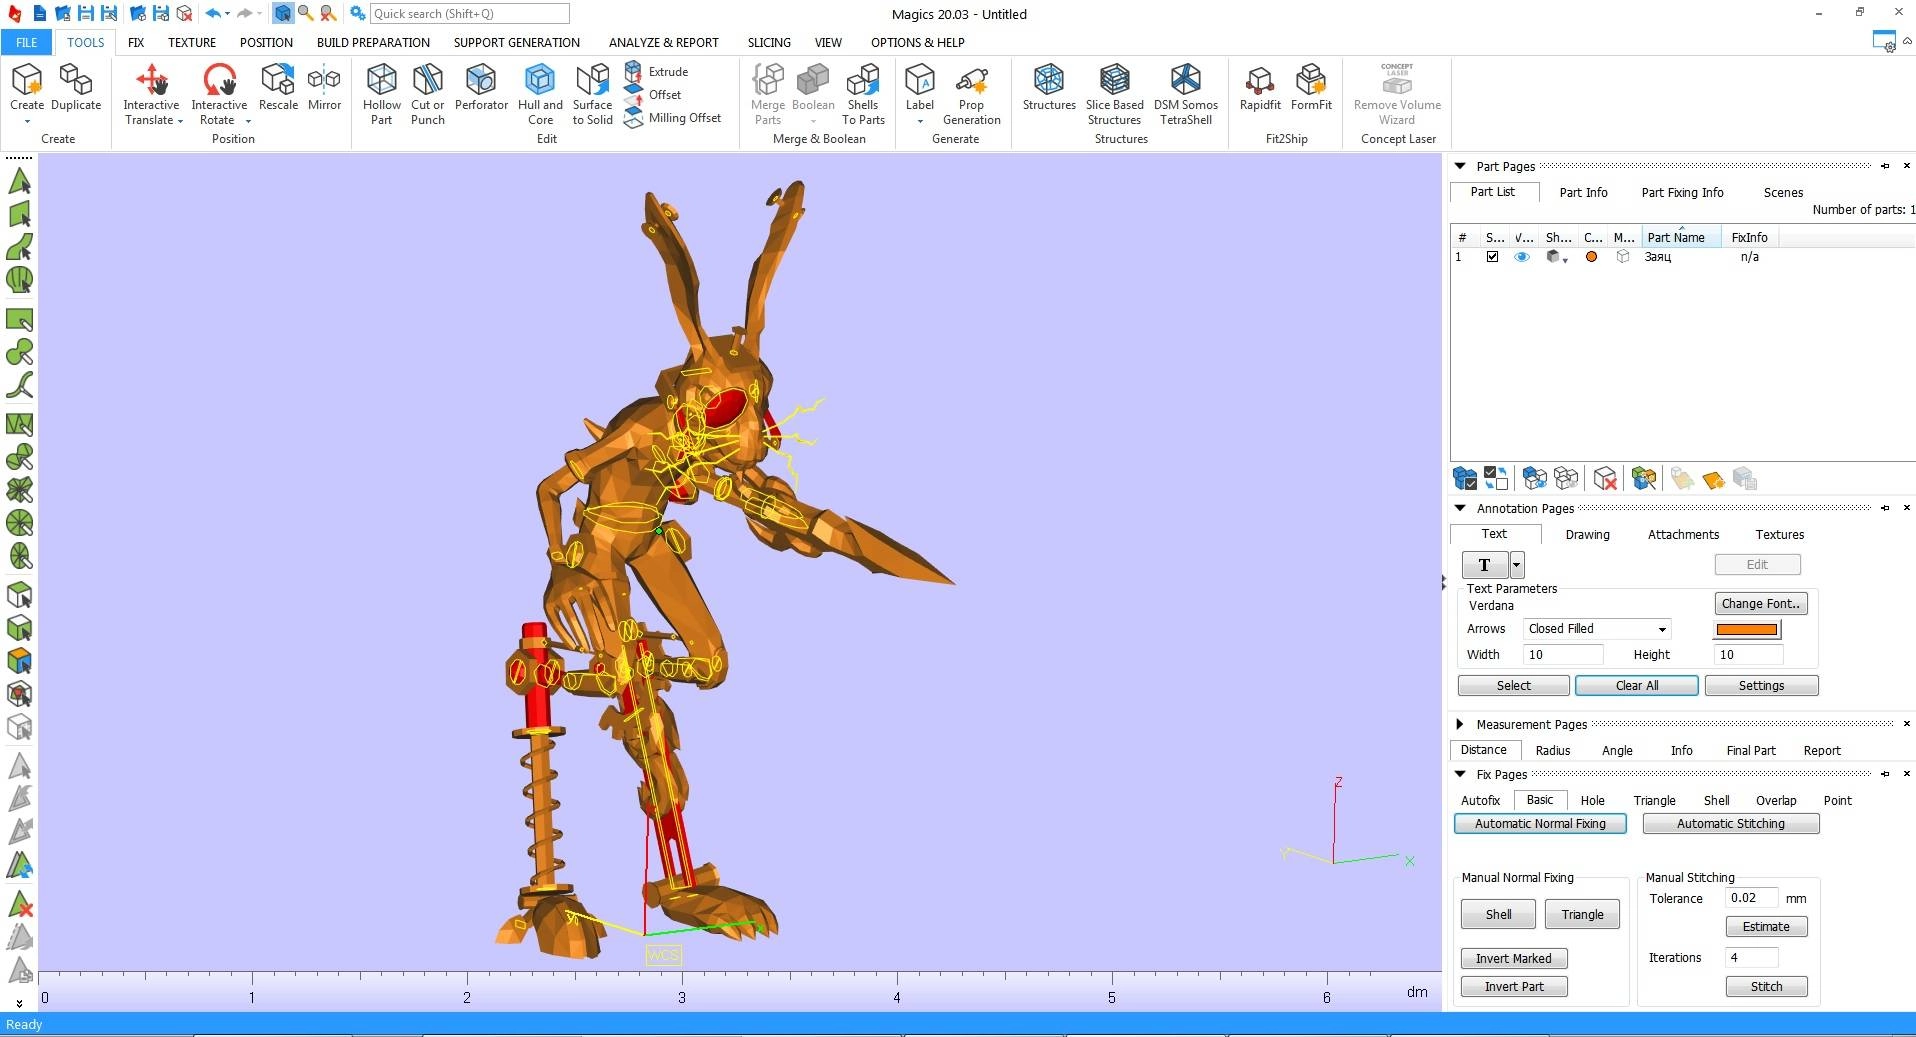Click the Boolean tool icon
Screen dimensions: 1916x1037
coord(813,80)
